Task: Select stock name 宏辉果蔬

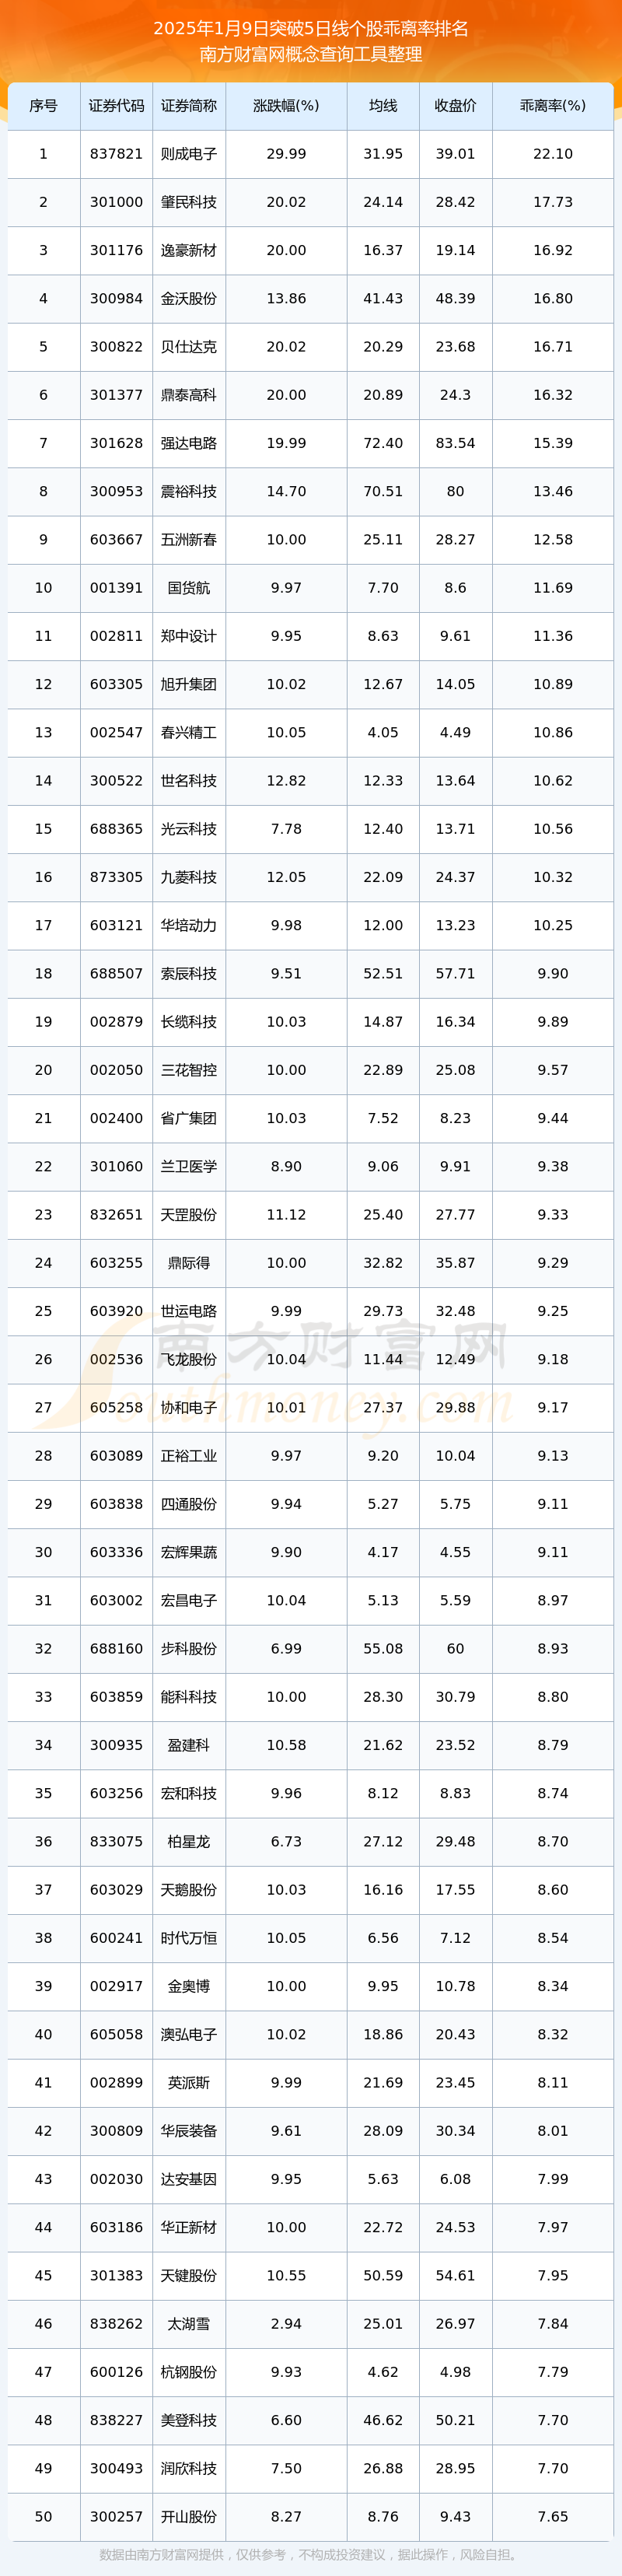Action: click(x=189, y=1552)
